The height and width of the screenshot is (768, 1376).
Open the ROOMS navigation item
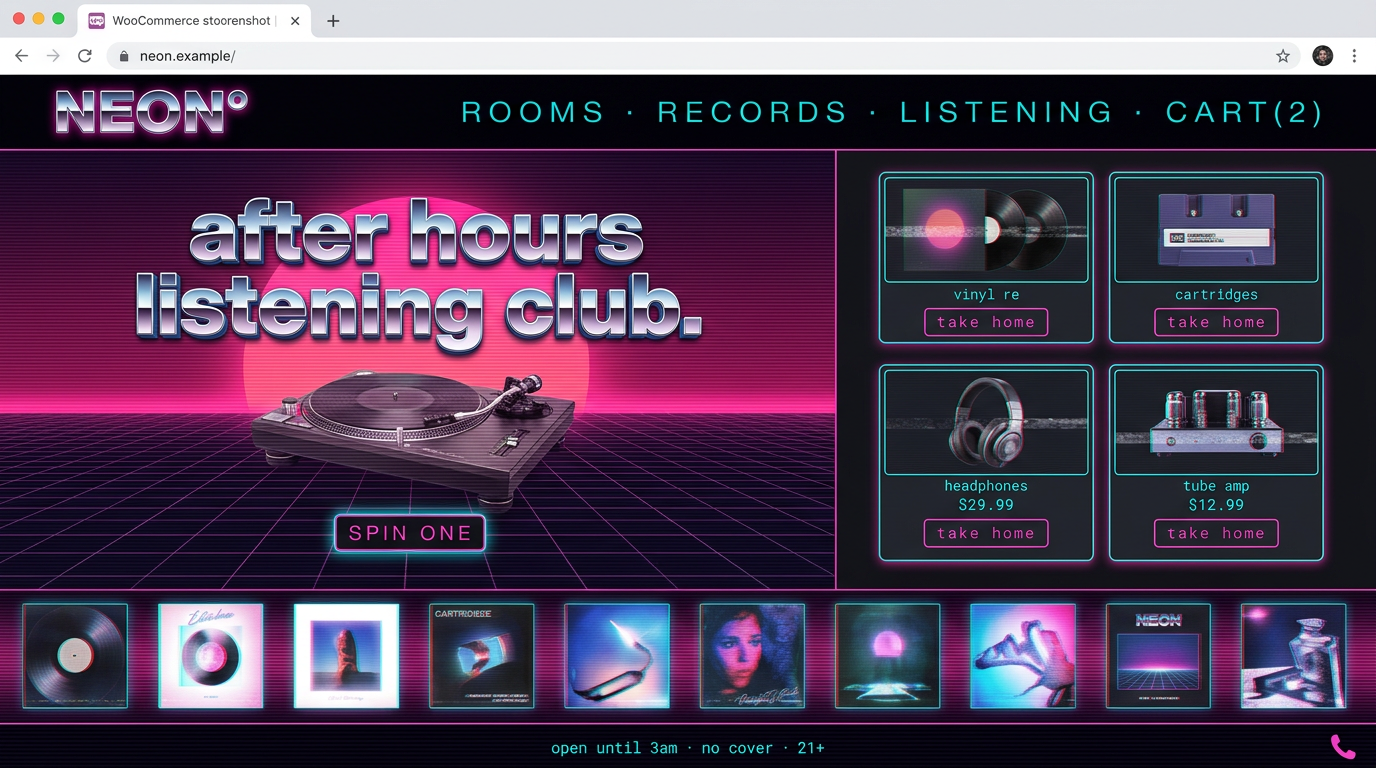point(533,112)
